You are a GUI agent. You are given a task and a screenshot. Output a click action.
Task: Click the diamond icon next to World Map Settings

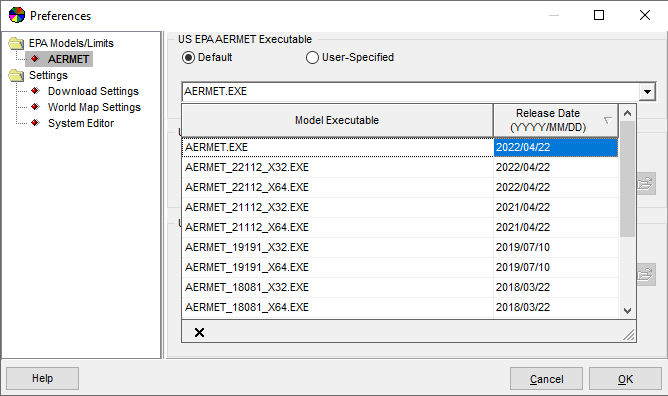[36, 107]
